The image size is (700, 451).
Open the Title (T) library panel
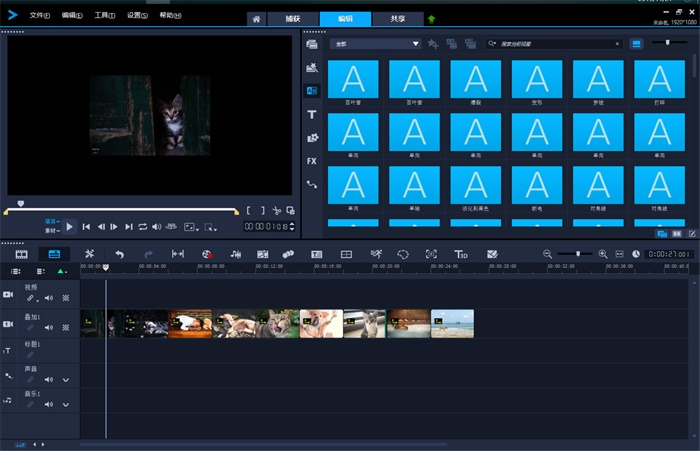[312, 115]
